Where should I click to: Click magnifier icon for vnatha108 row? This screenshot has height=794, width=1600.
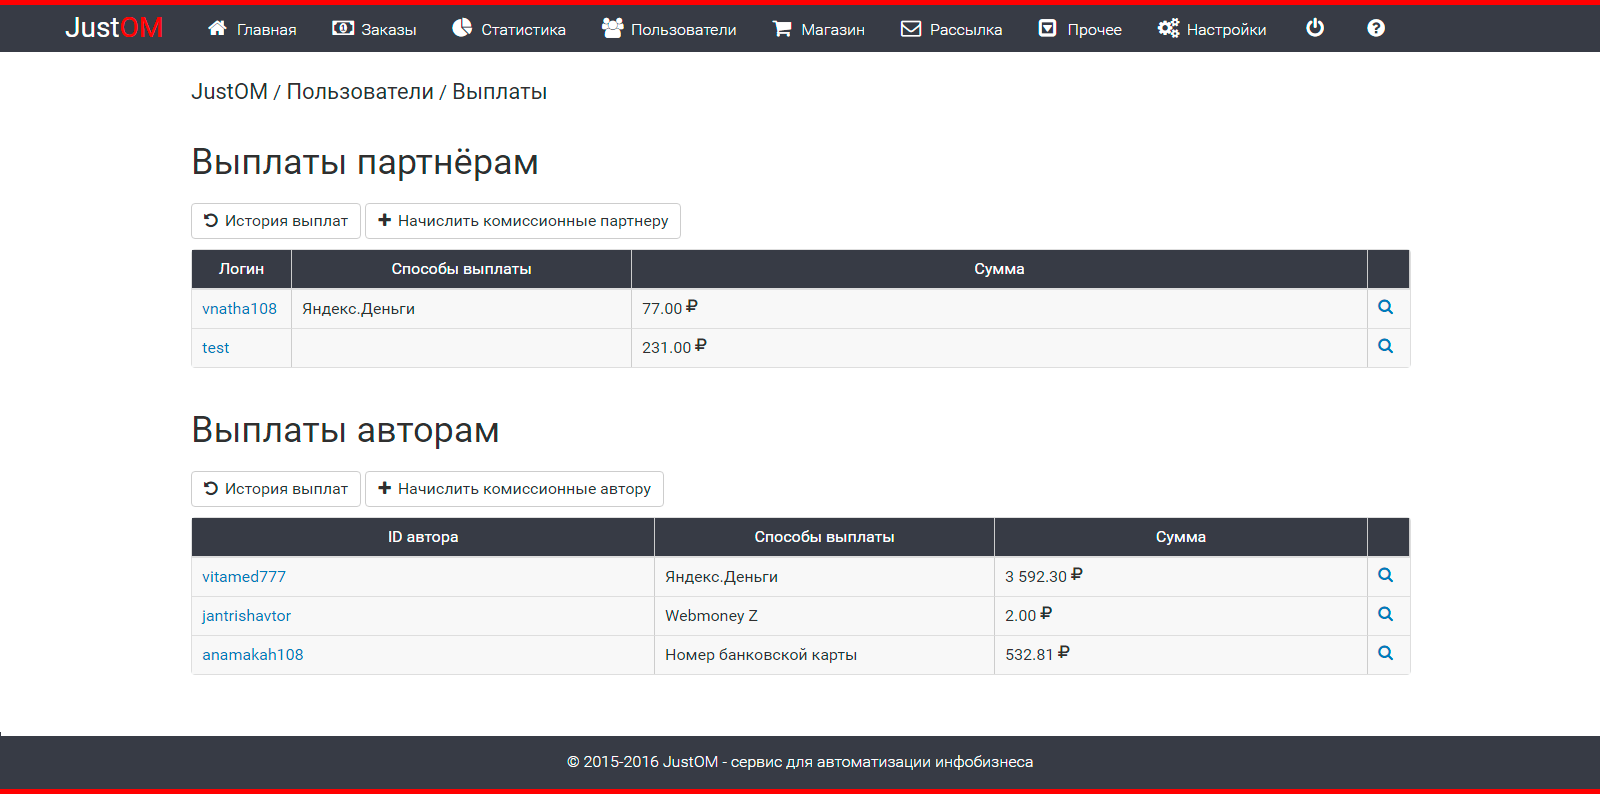click(x=1385, y=308)
